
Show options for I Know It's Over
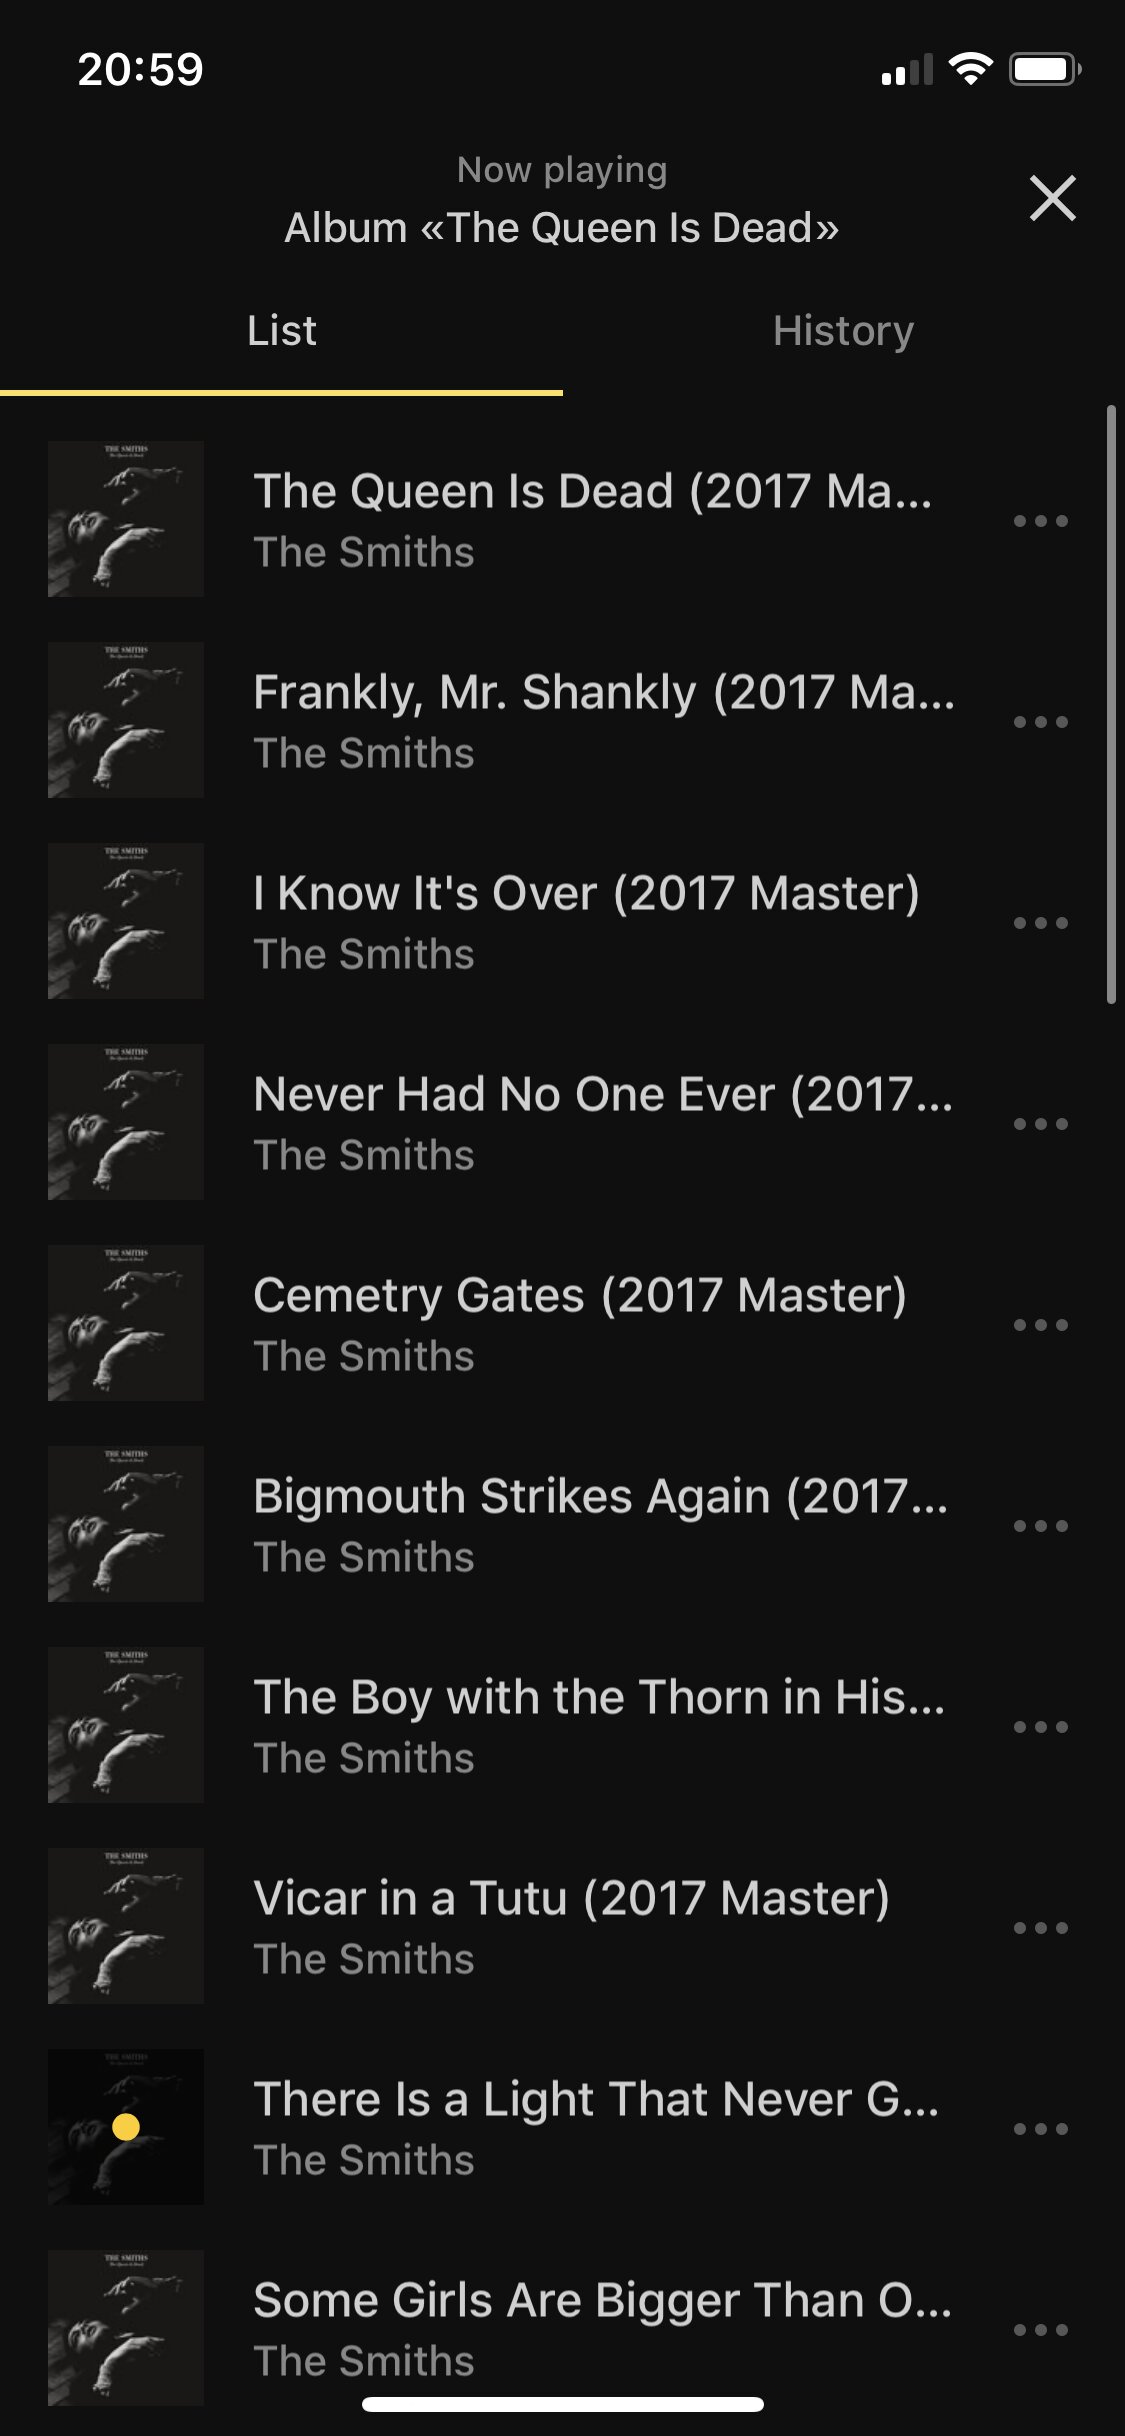click(x=1041, y=923)
